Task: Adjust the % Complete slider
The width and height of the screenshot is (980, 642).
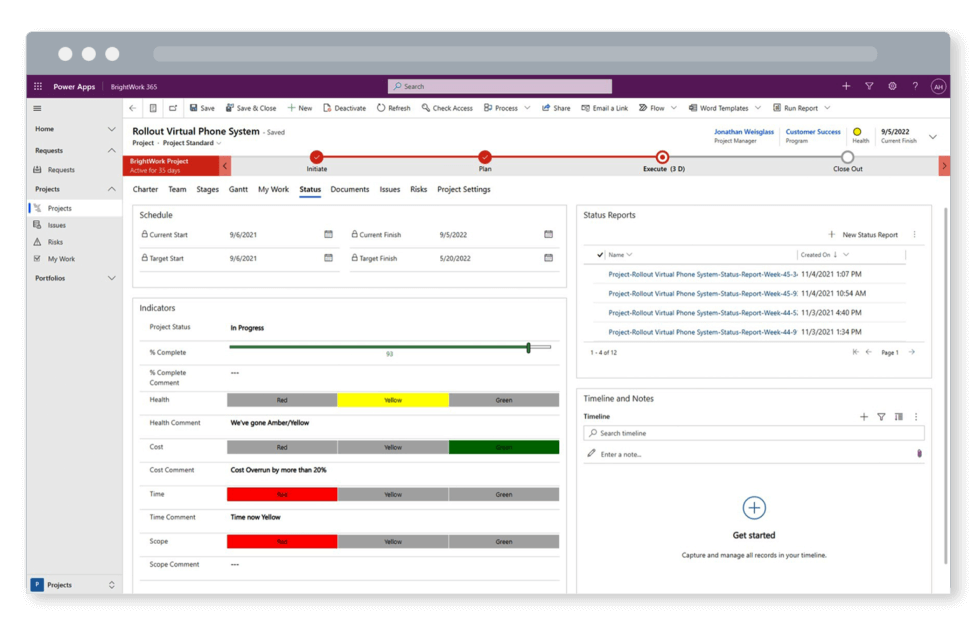Action: pos(530,347)
